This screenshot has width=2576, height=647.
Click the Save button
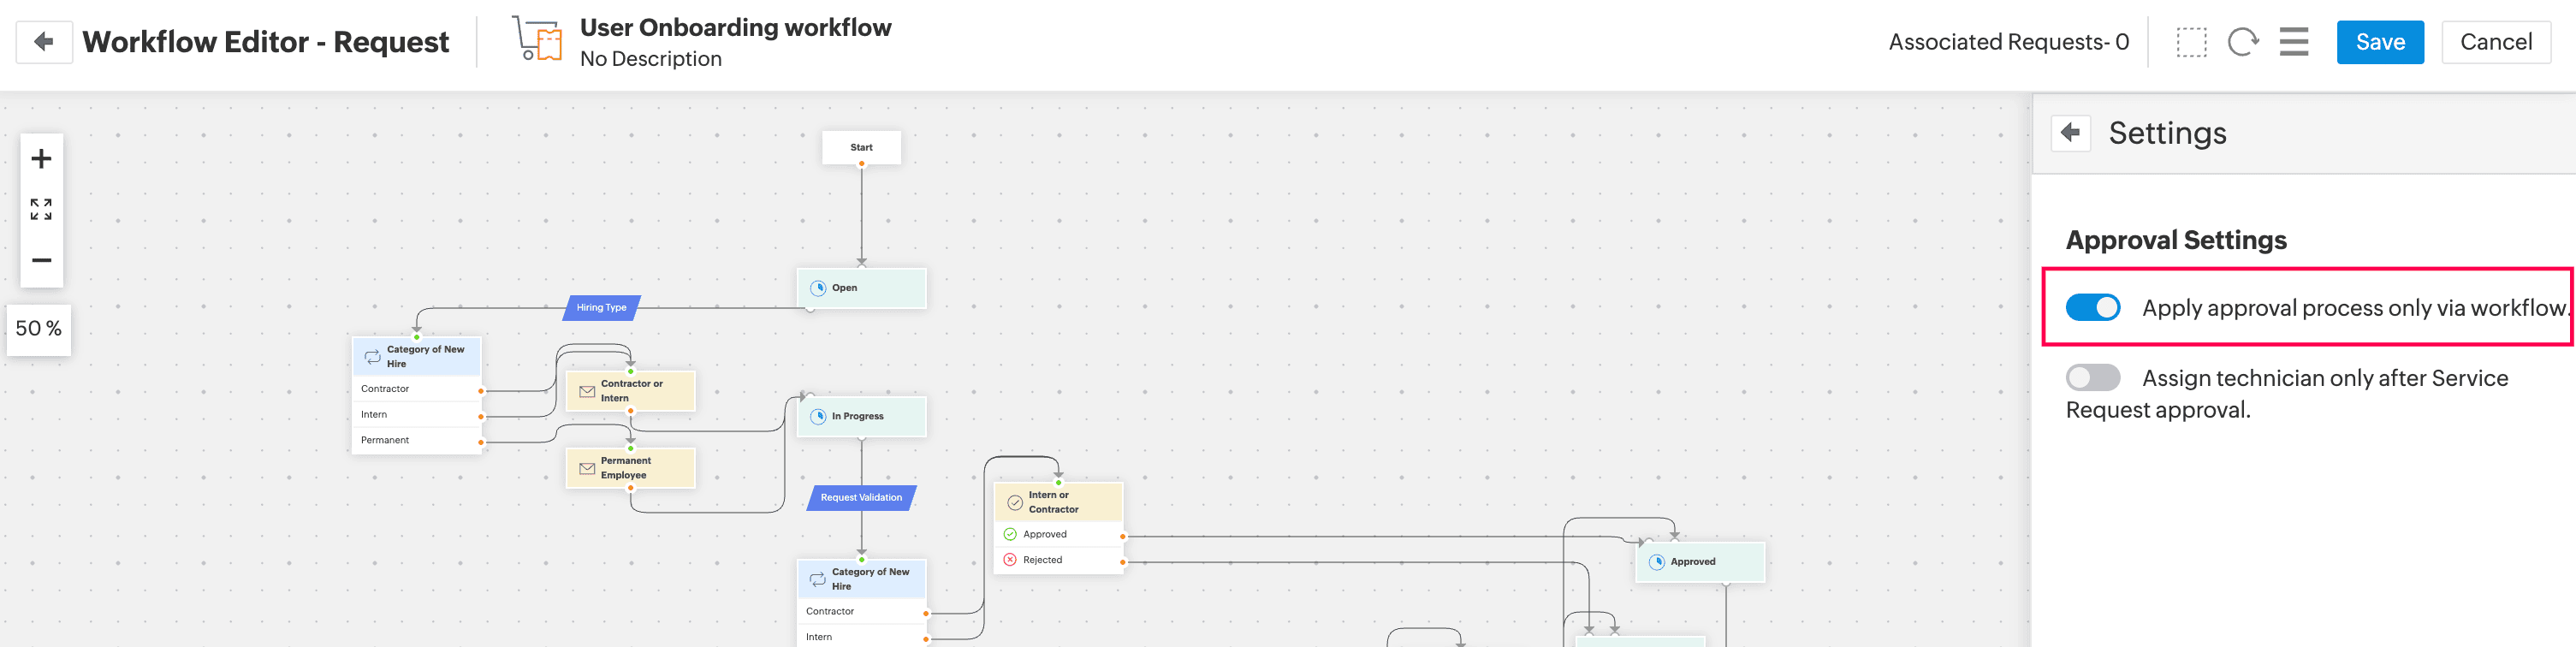pos(2379,42)
